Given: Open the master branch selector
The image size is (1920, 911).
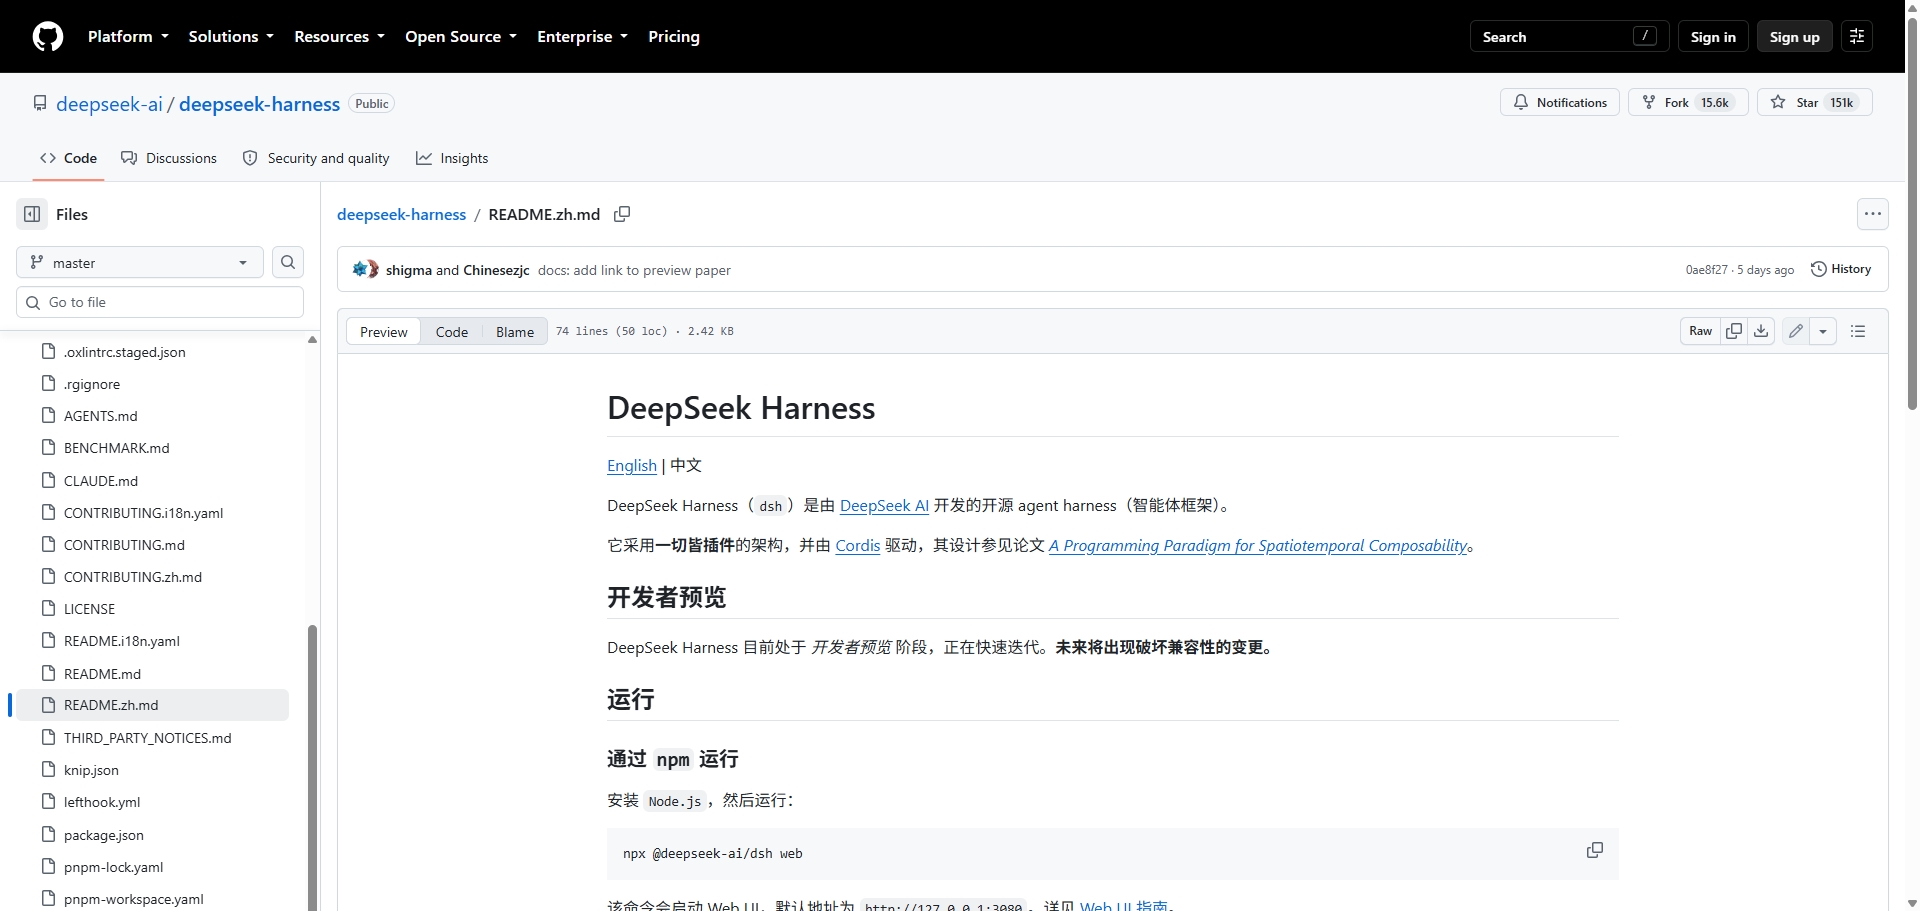Looking at the screenshot, I should click(140, 262).
